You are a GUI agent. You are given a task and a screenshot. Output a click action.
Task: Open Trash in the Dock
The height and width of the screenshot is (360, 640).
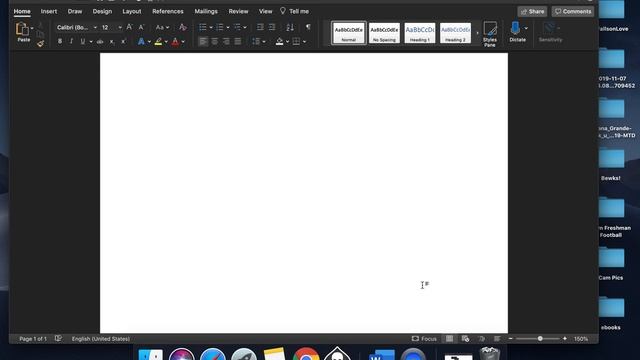coord(490,353)
